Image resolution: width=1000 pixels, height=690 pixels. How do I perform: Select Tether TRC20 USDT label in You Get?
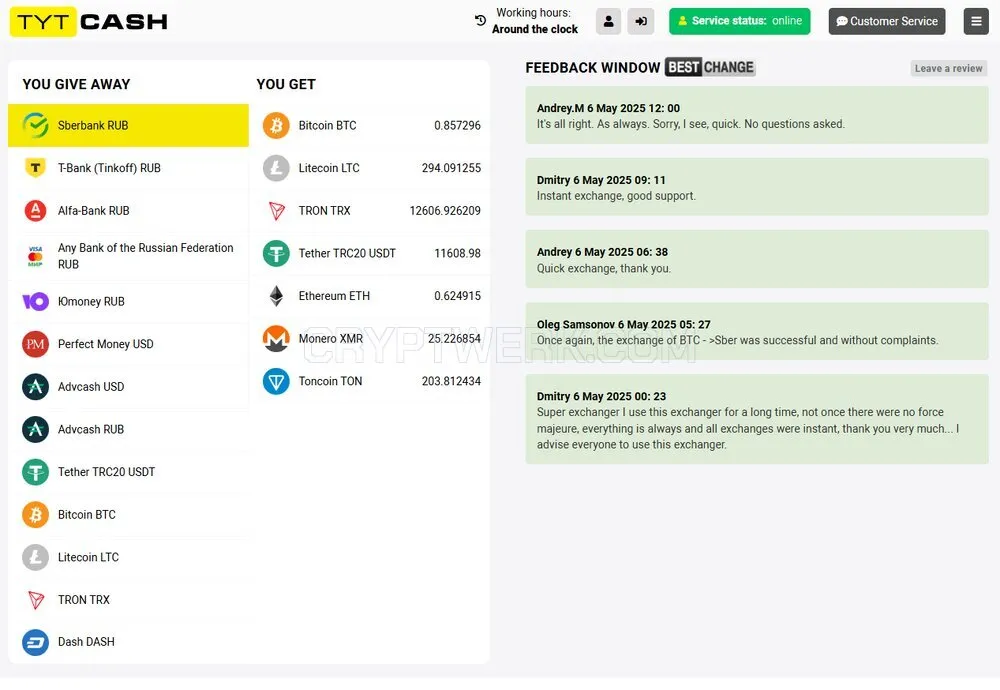coord(347,253)
